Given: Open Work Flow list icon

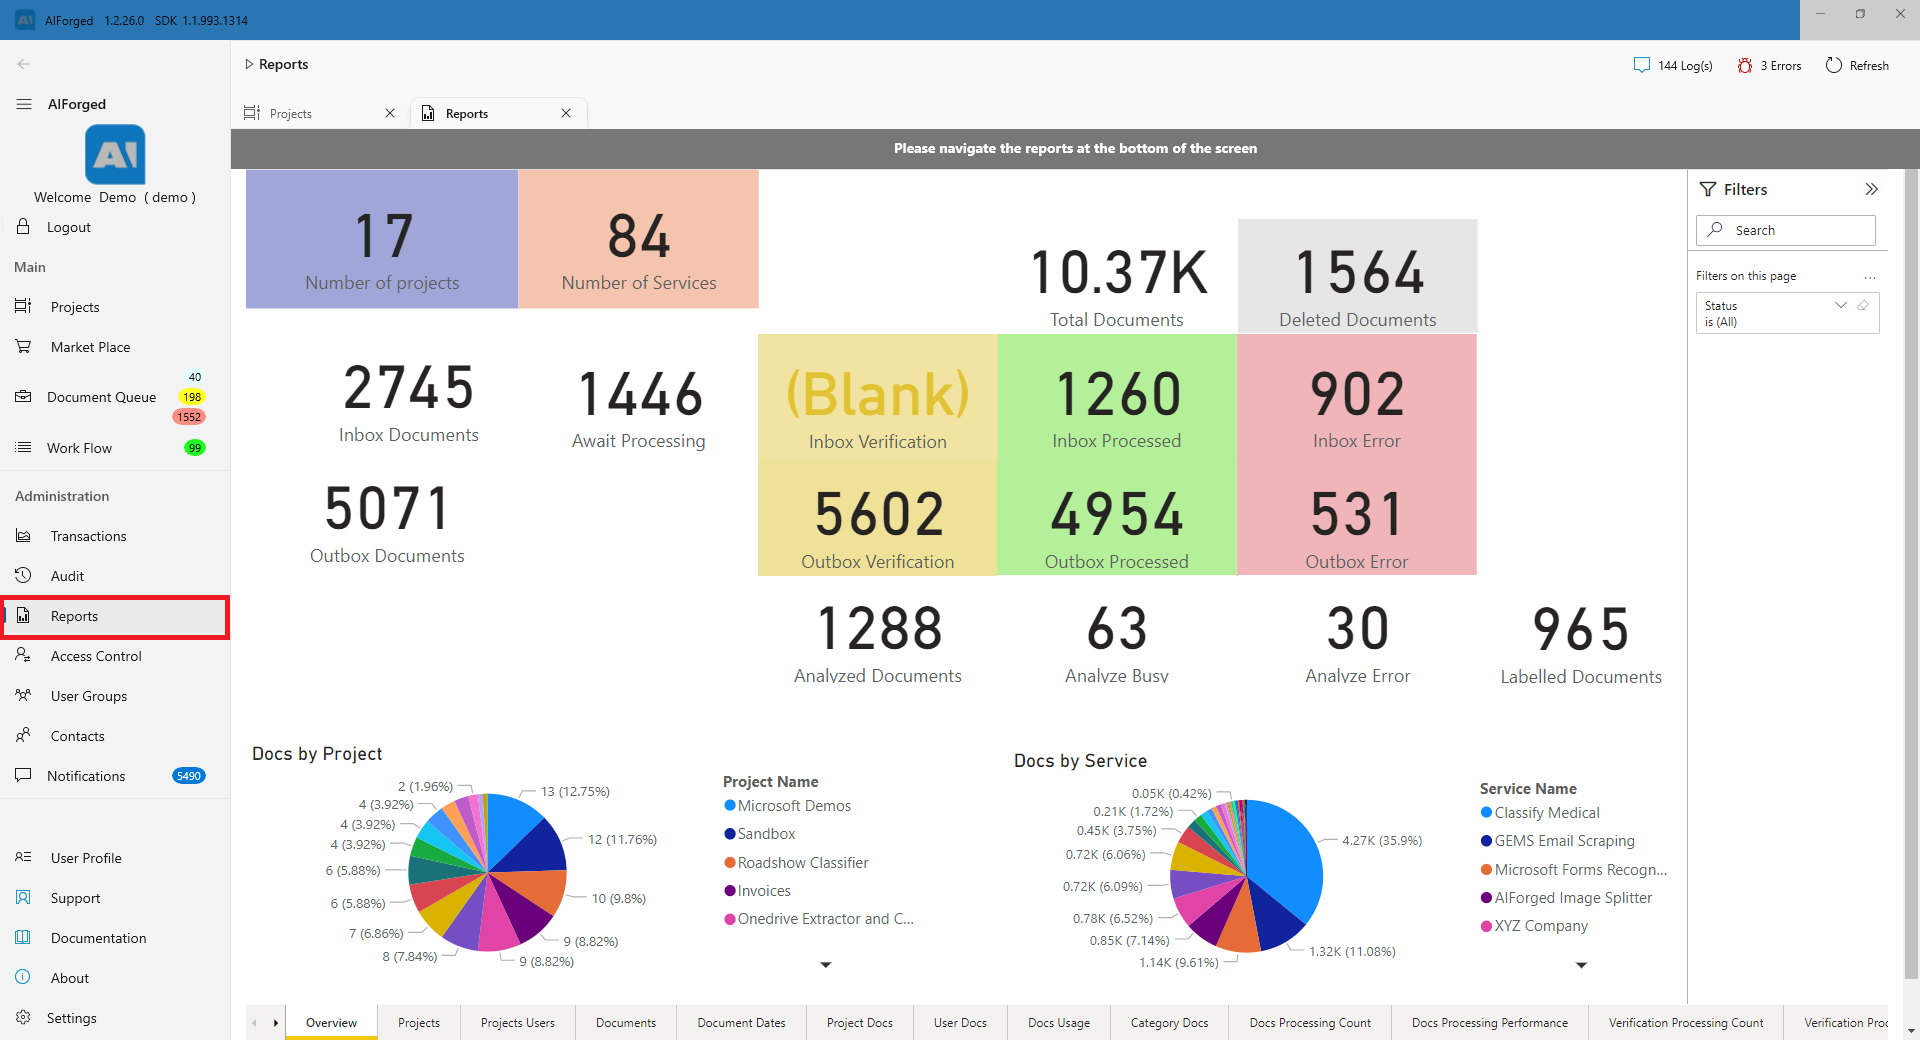Looking at the screenshot, I should pyautogui.click(x=23, y=447).
